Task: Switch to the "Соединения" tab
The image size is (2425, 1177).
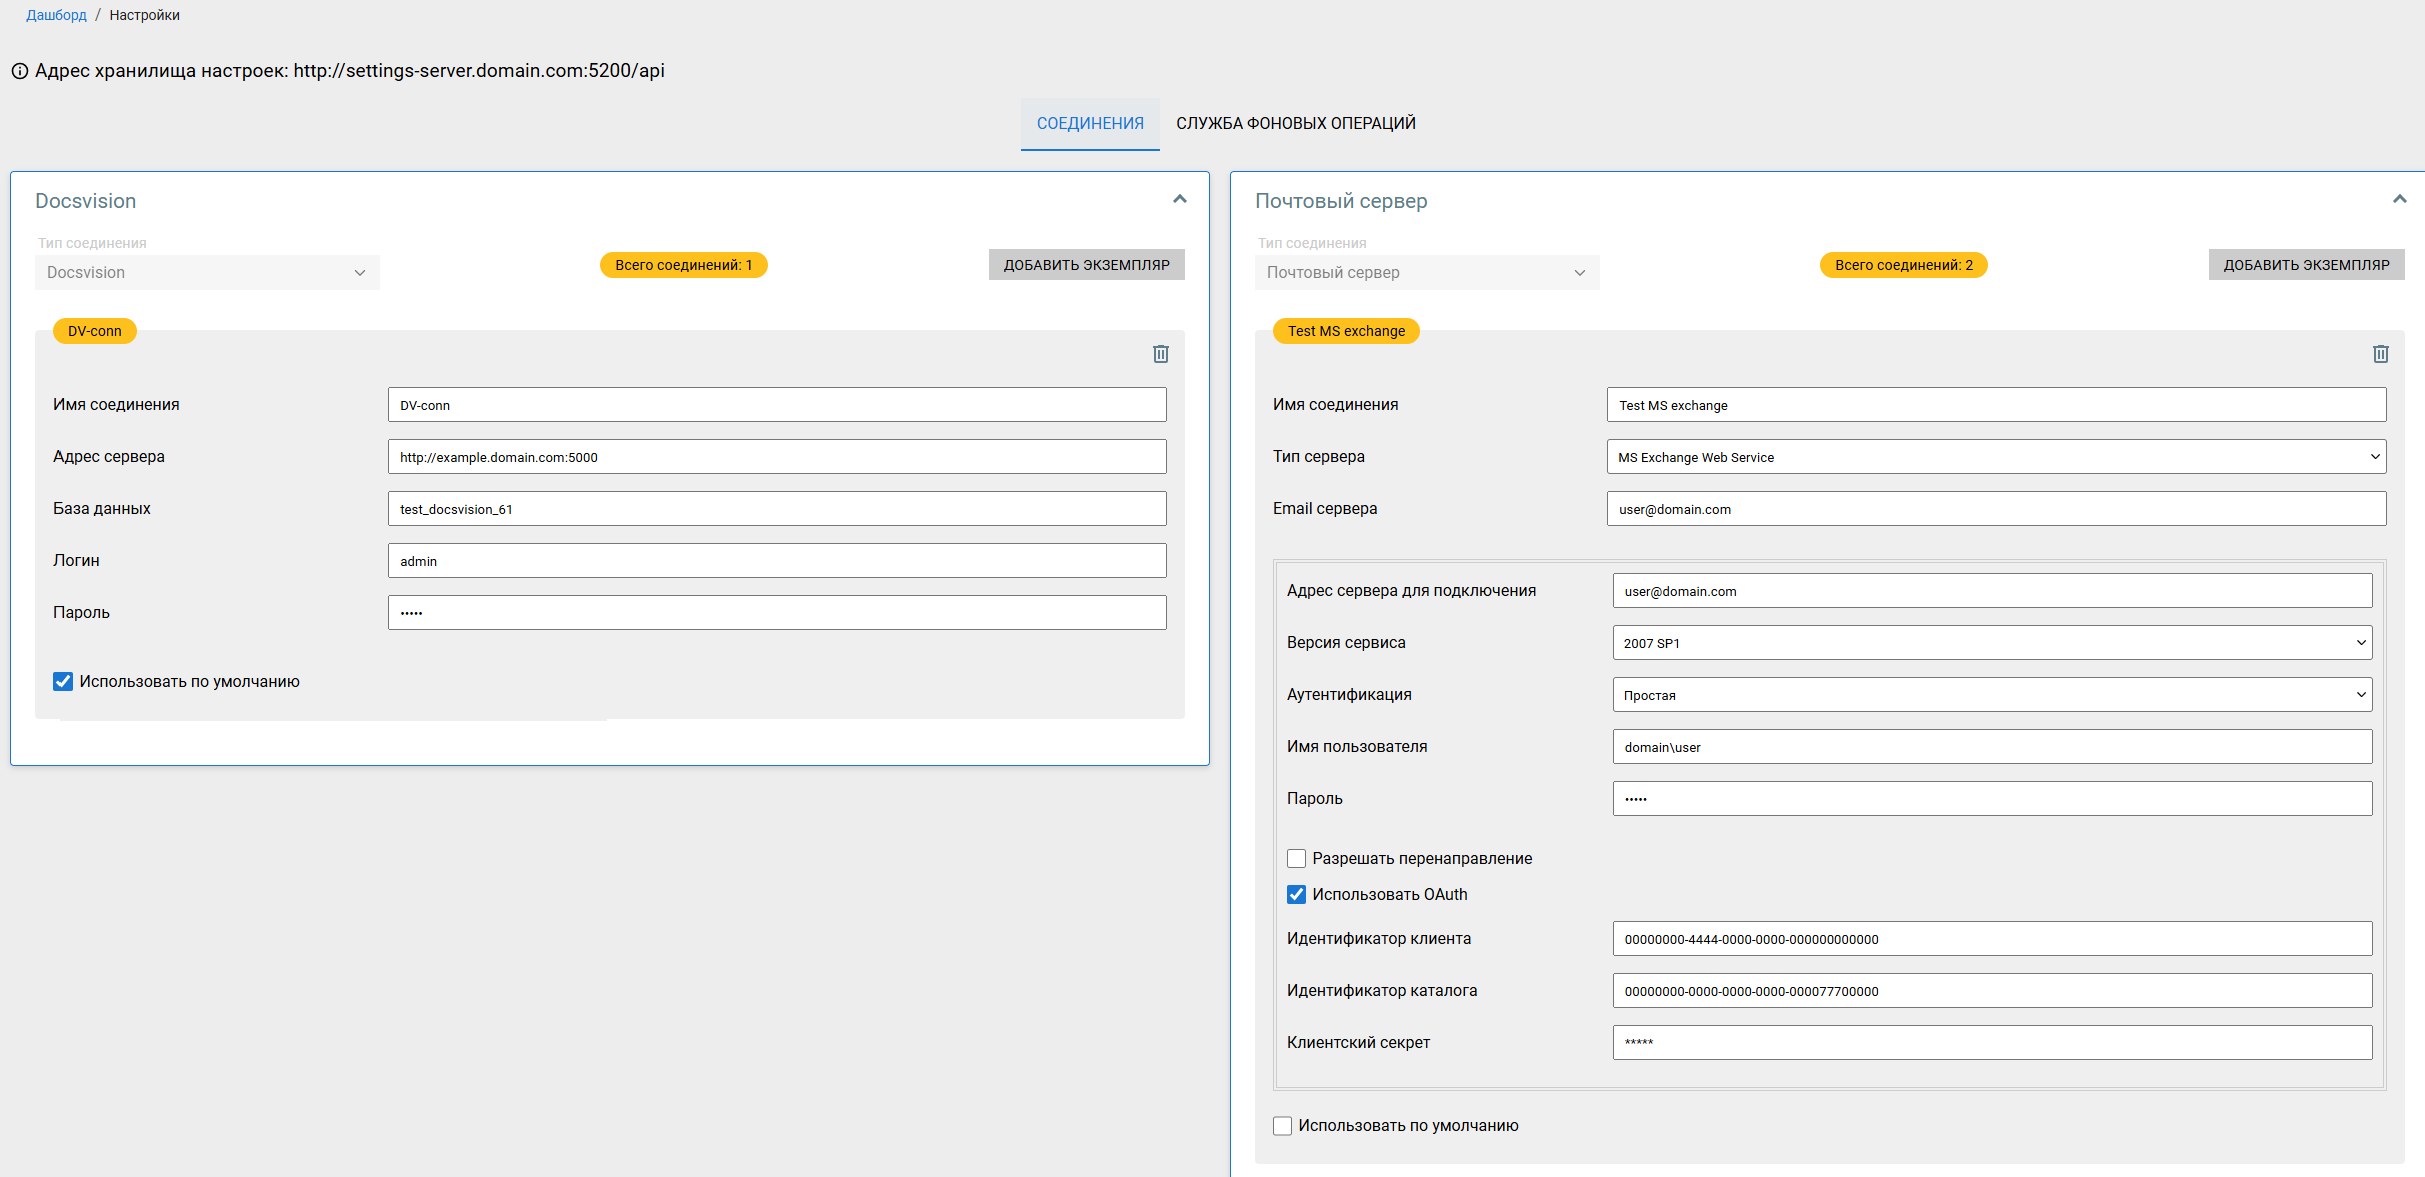Action: [1090, 123]
